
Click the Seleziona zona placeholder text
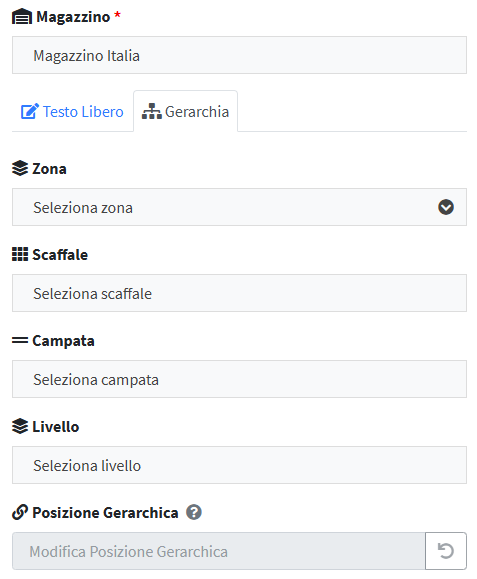coord(83,208)
